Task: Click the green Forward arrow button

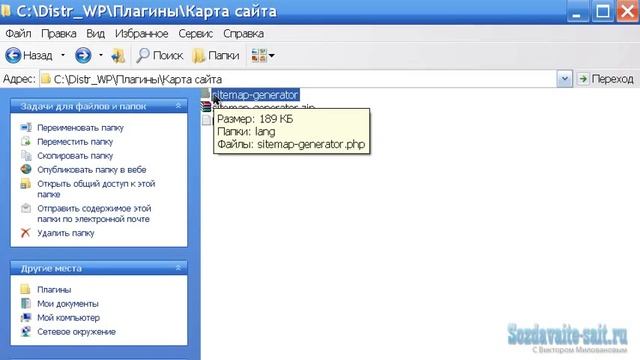Action: click(x=83, y=55)
